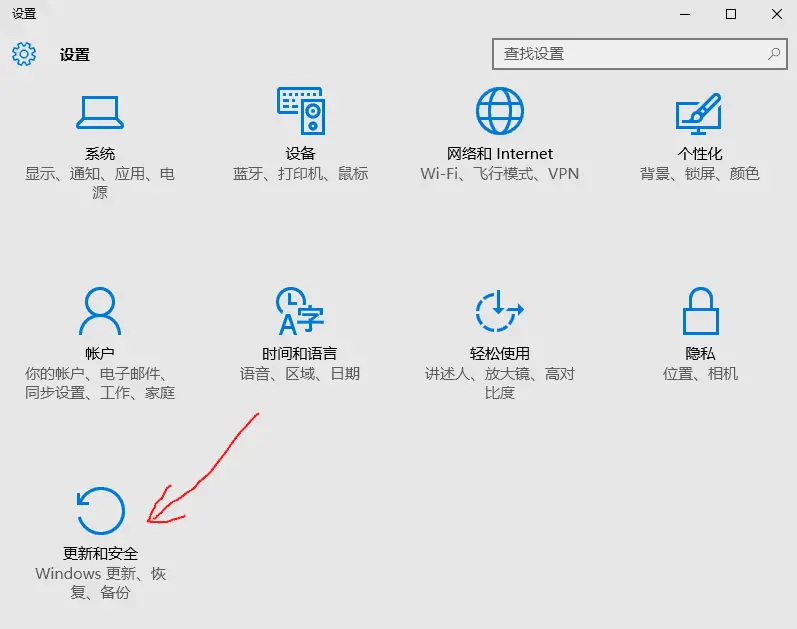Select the 个性化 category title
This screenshot has width=797, height=629.
tap(699, 153)
